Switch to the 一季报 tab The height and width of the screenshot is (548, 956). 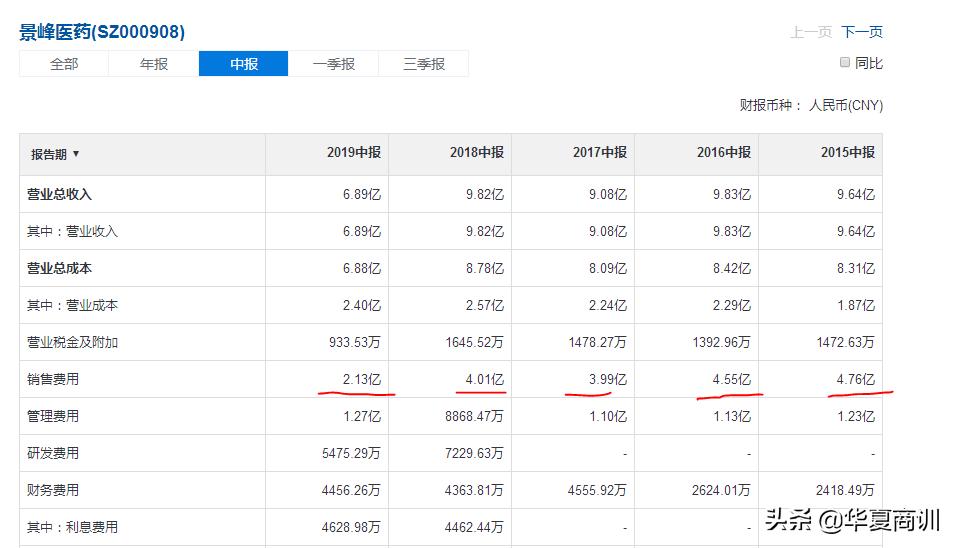333,64
